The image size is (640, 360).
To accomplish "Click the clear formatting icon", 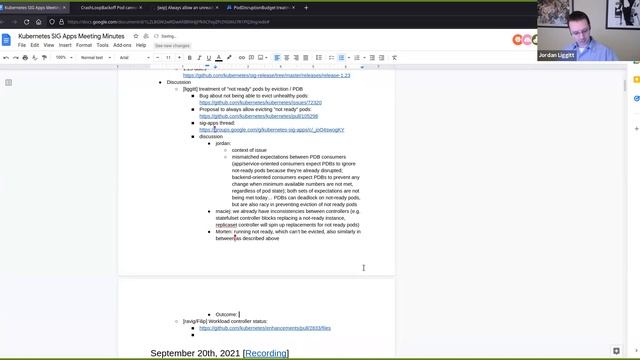I will [394, 58].
